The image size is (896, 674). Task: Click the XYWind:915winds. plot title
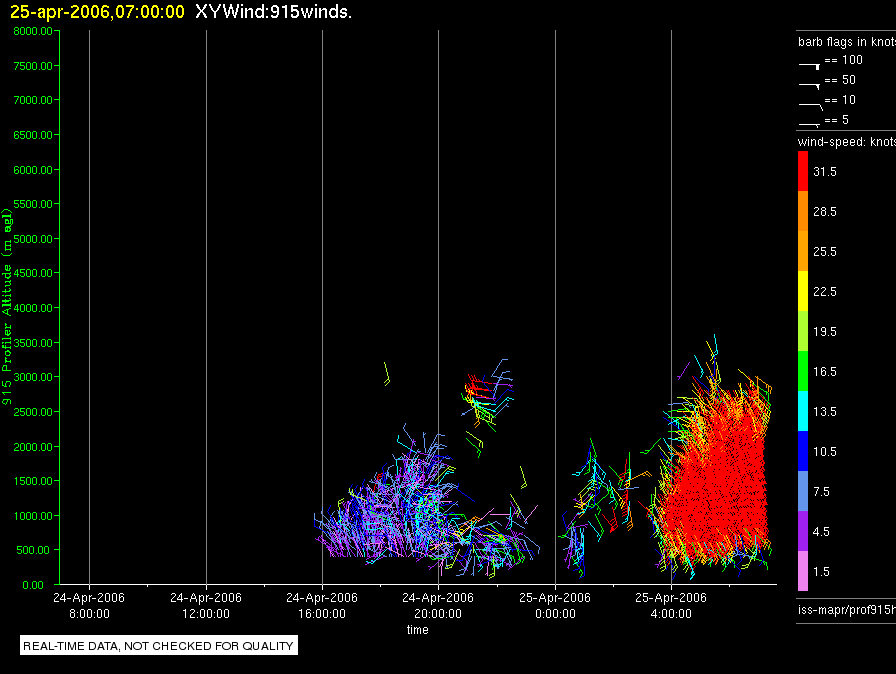point(273,11)
